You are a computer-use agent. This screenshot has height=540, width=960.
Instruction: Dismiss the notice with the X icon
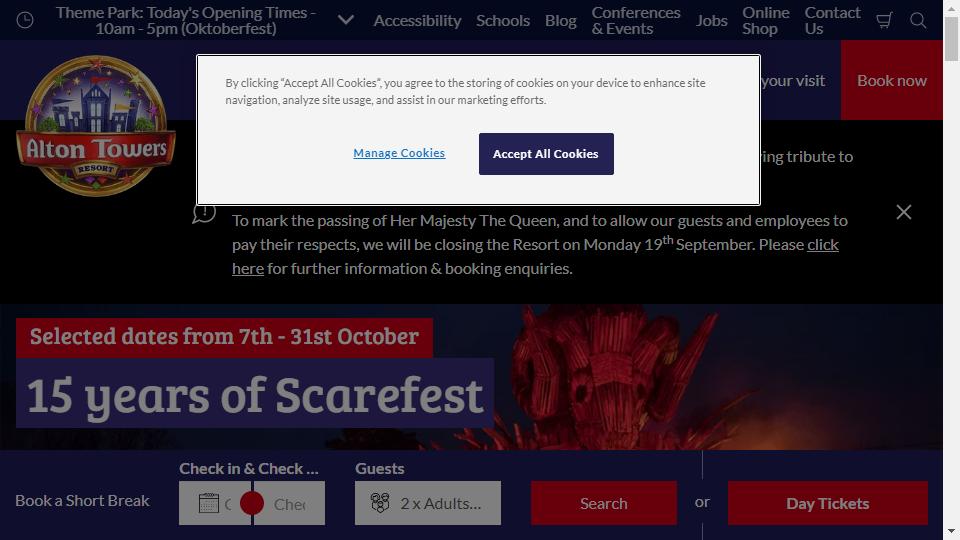[904, 212]
